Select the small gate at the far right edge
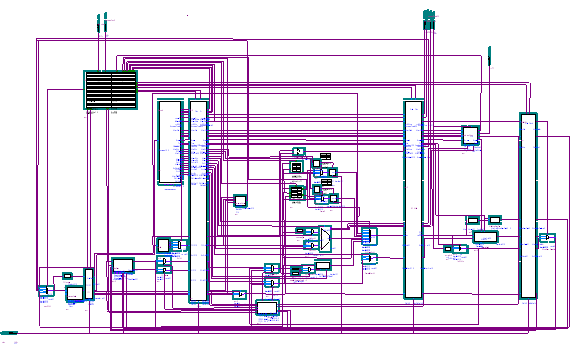 pyautogui.click(x=547, y=238)
